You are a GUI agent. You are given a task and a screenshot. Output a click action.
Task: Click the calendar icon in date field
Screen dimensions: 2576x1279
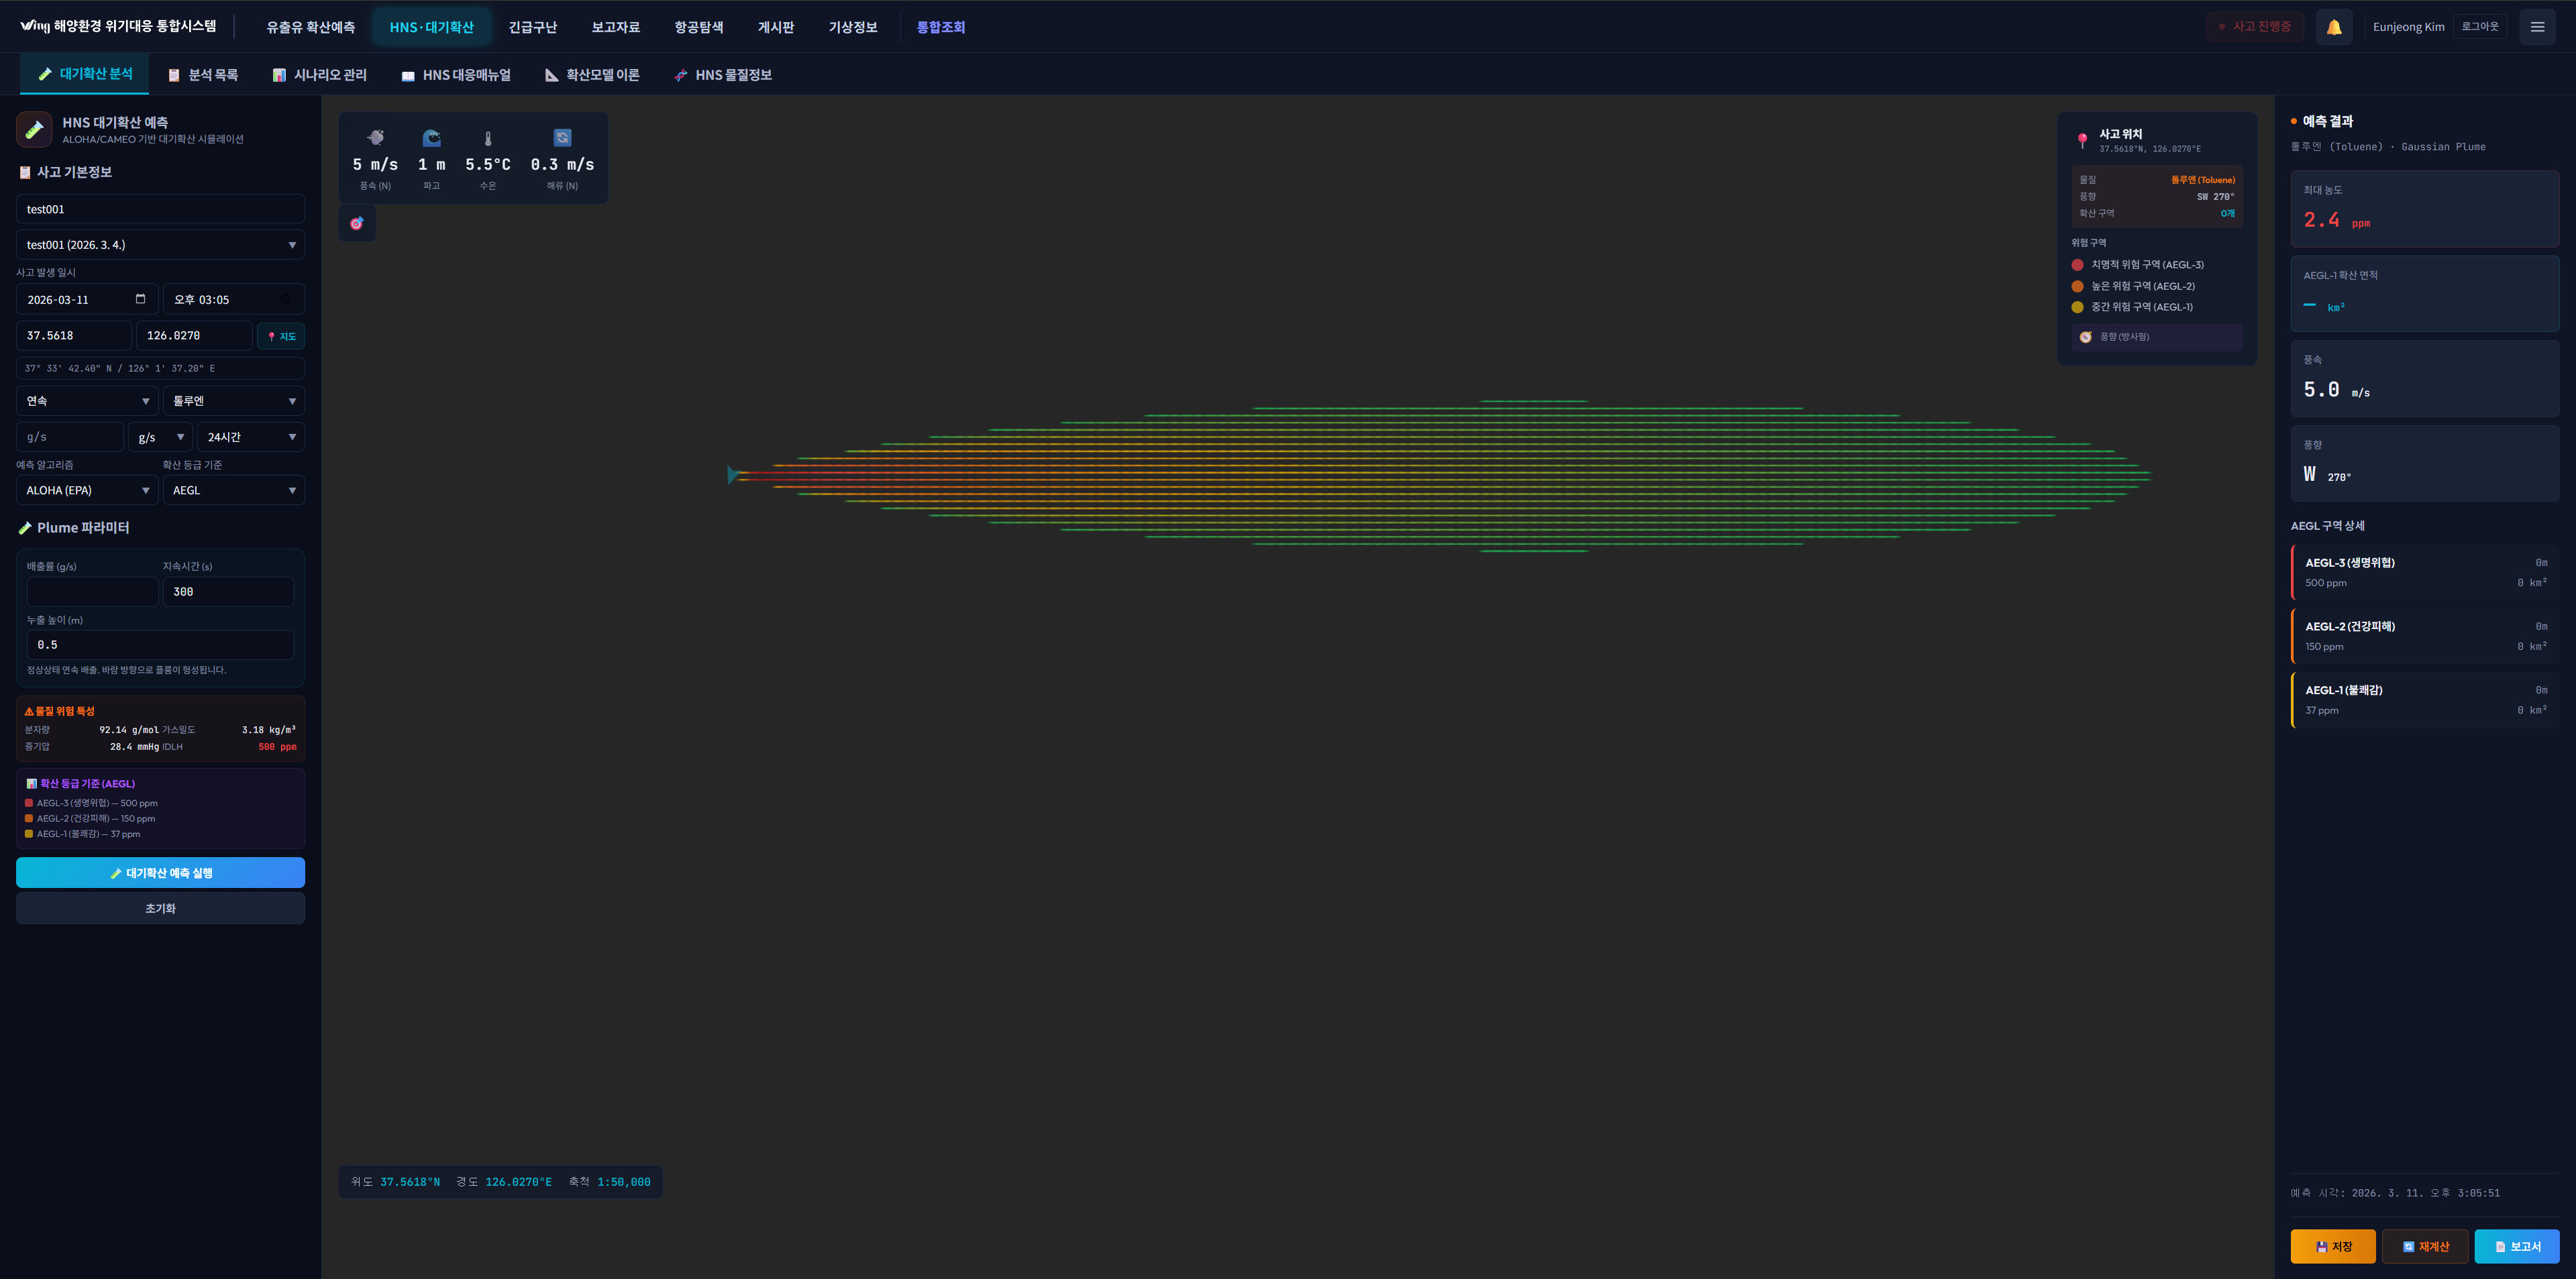click(140, 299)
